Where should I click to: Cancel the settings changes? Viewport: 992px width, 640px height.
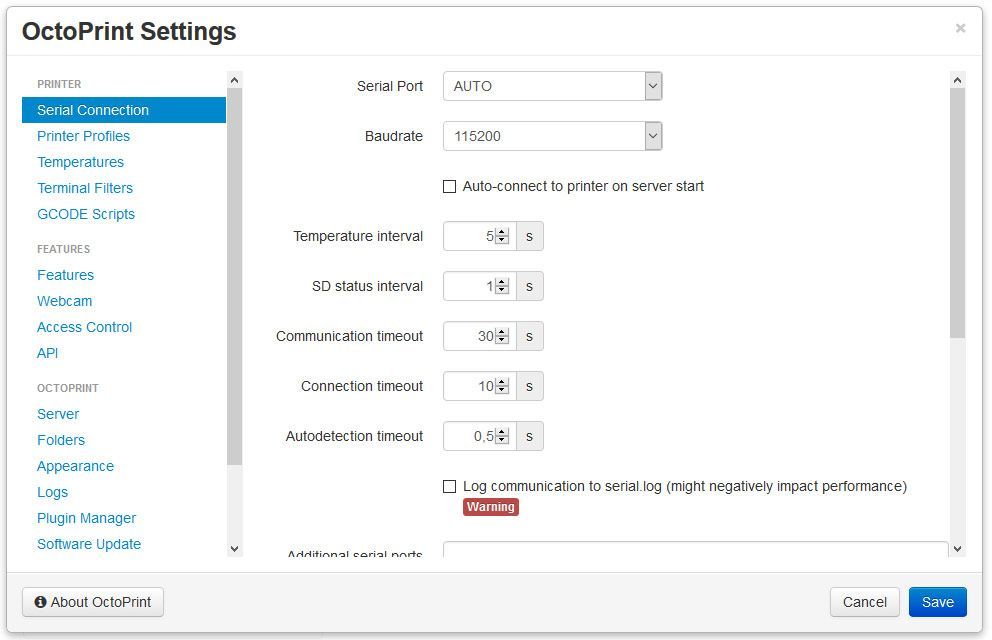pos(864,602)
